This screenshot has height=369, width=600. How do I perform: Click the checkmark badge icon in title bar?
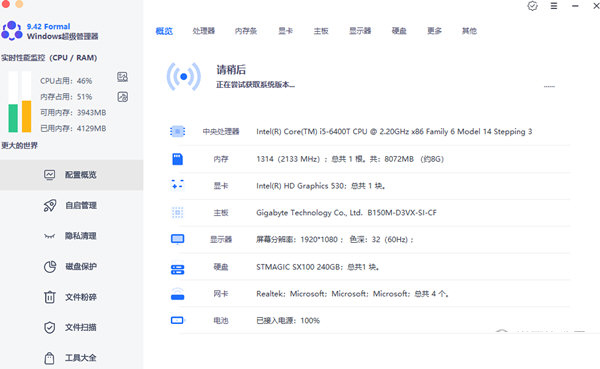pos(533,6)
